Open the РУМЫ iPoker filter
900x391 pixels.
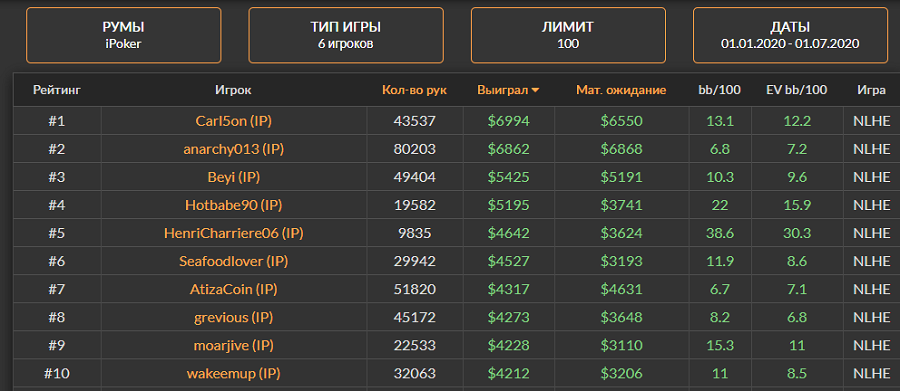[x=123, y=35]
